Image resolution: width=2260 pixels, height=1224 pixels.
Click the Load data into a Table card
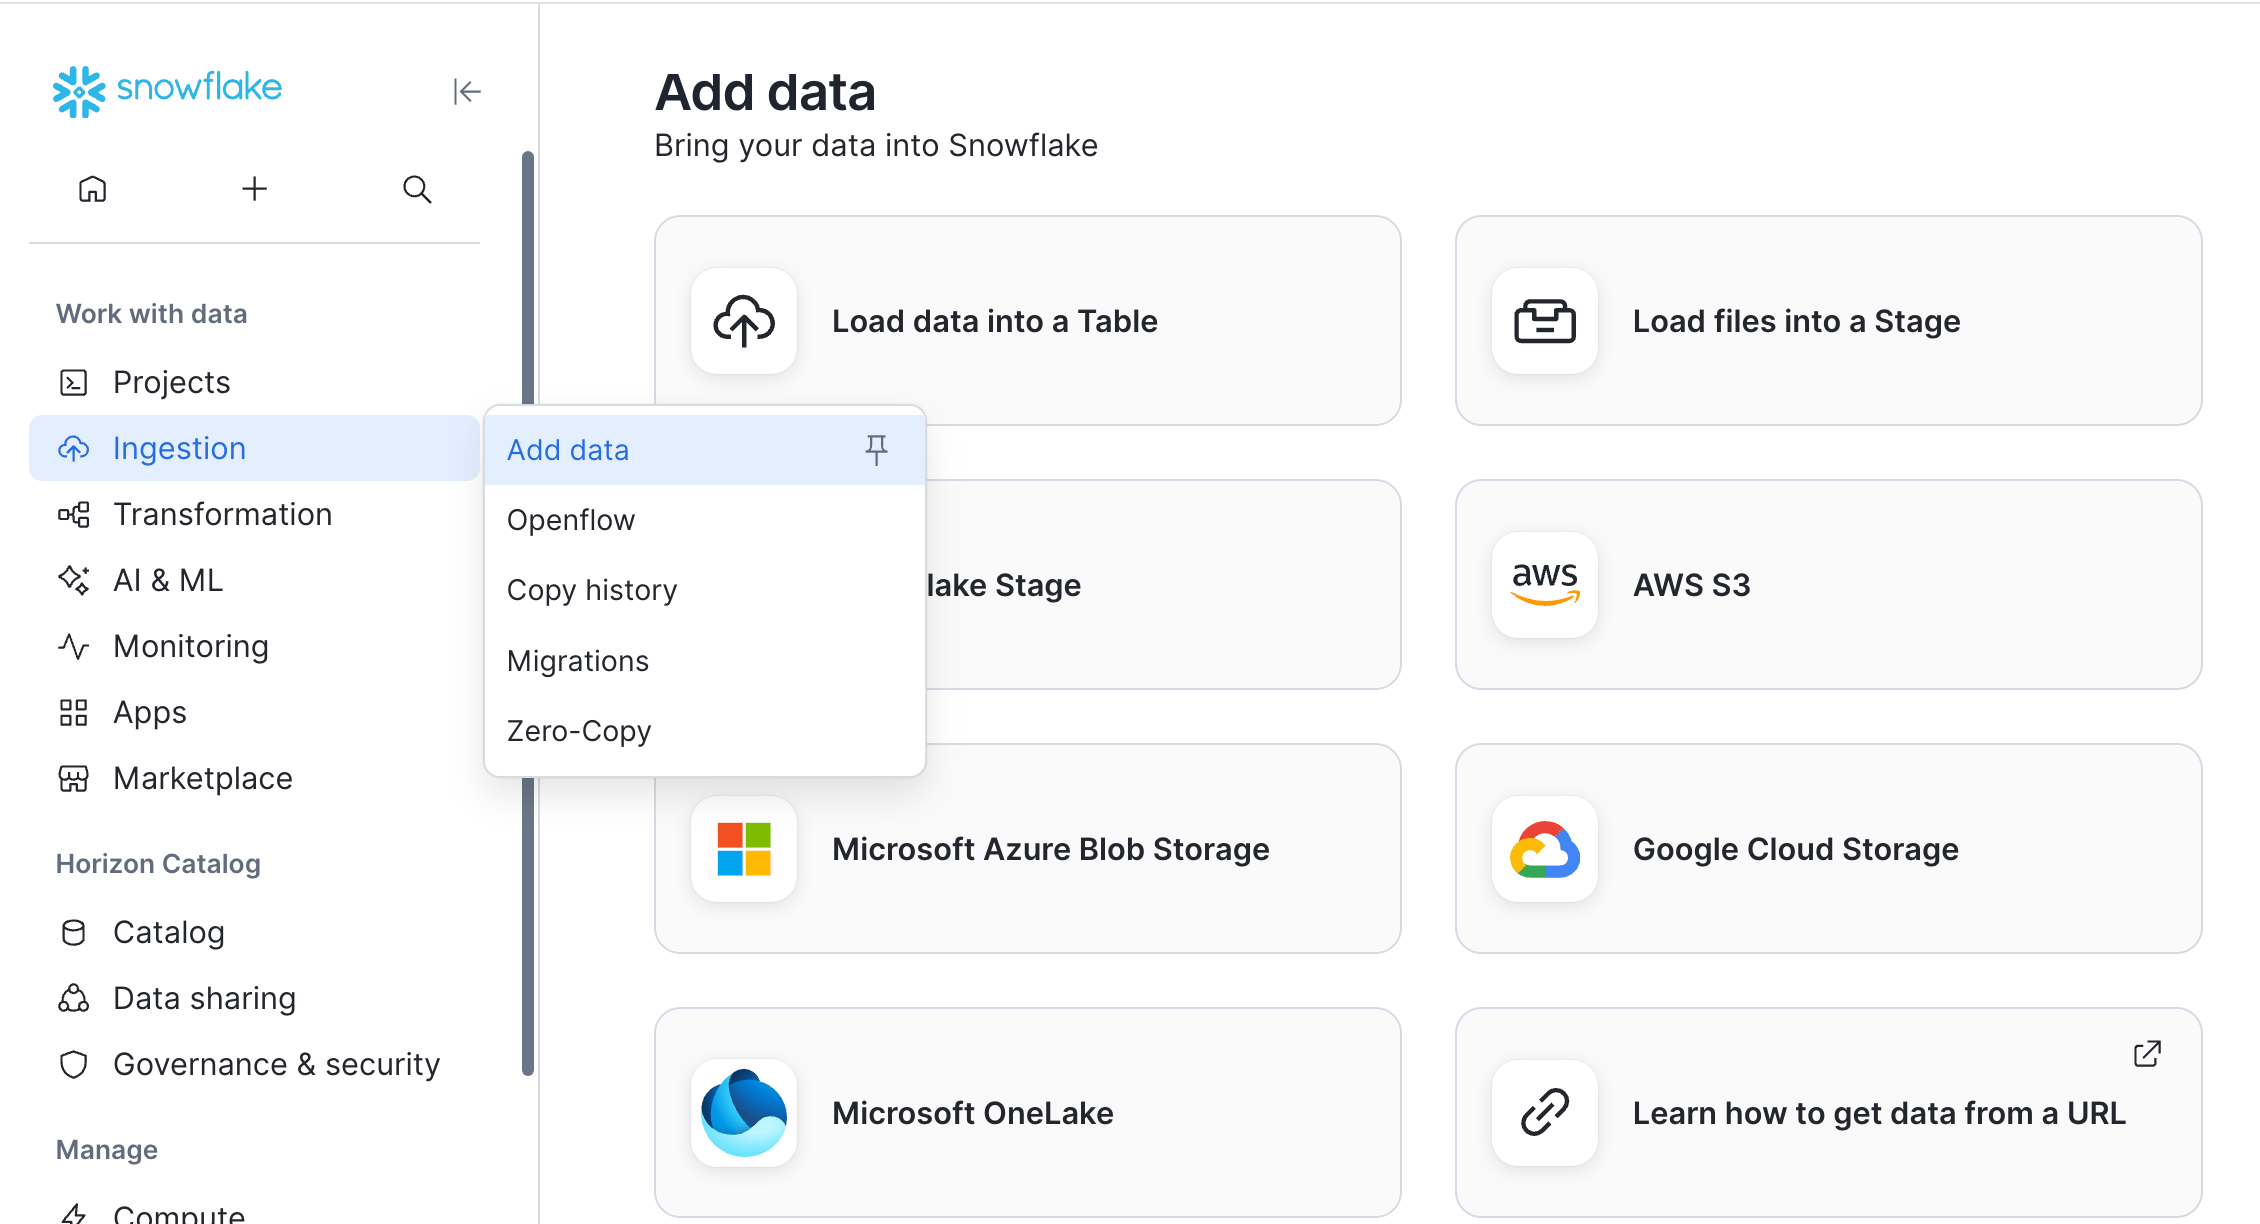pos(1028,321)
